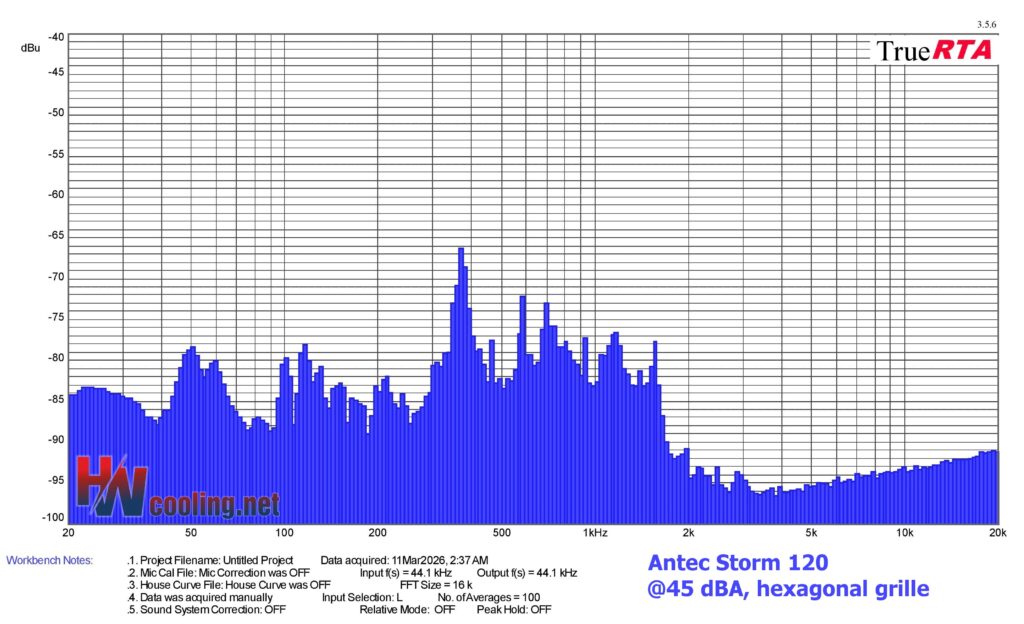Click the dBu axis unit label
The image size is (1024, 624).
pyautogui.click(x=30, y=47)
